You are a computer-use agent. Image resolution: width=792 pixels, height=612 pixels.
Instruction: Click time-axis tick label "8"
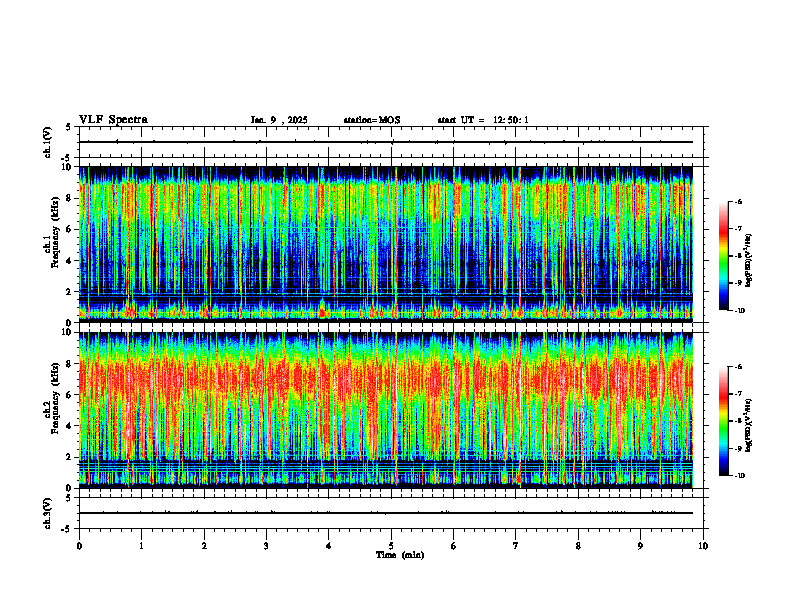[578, 546]
